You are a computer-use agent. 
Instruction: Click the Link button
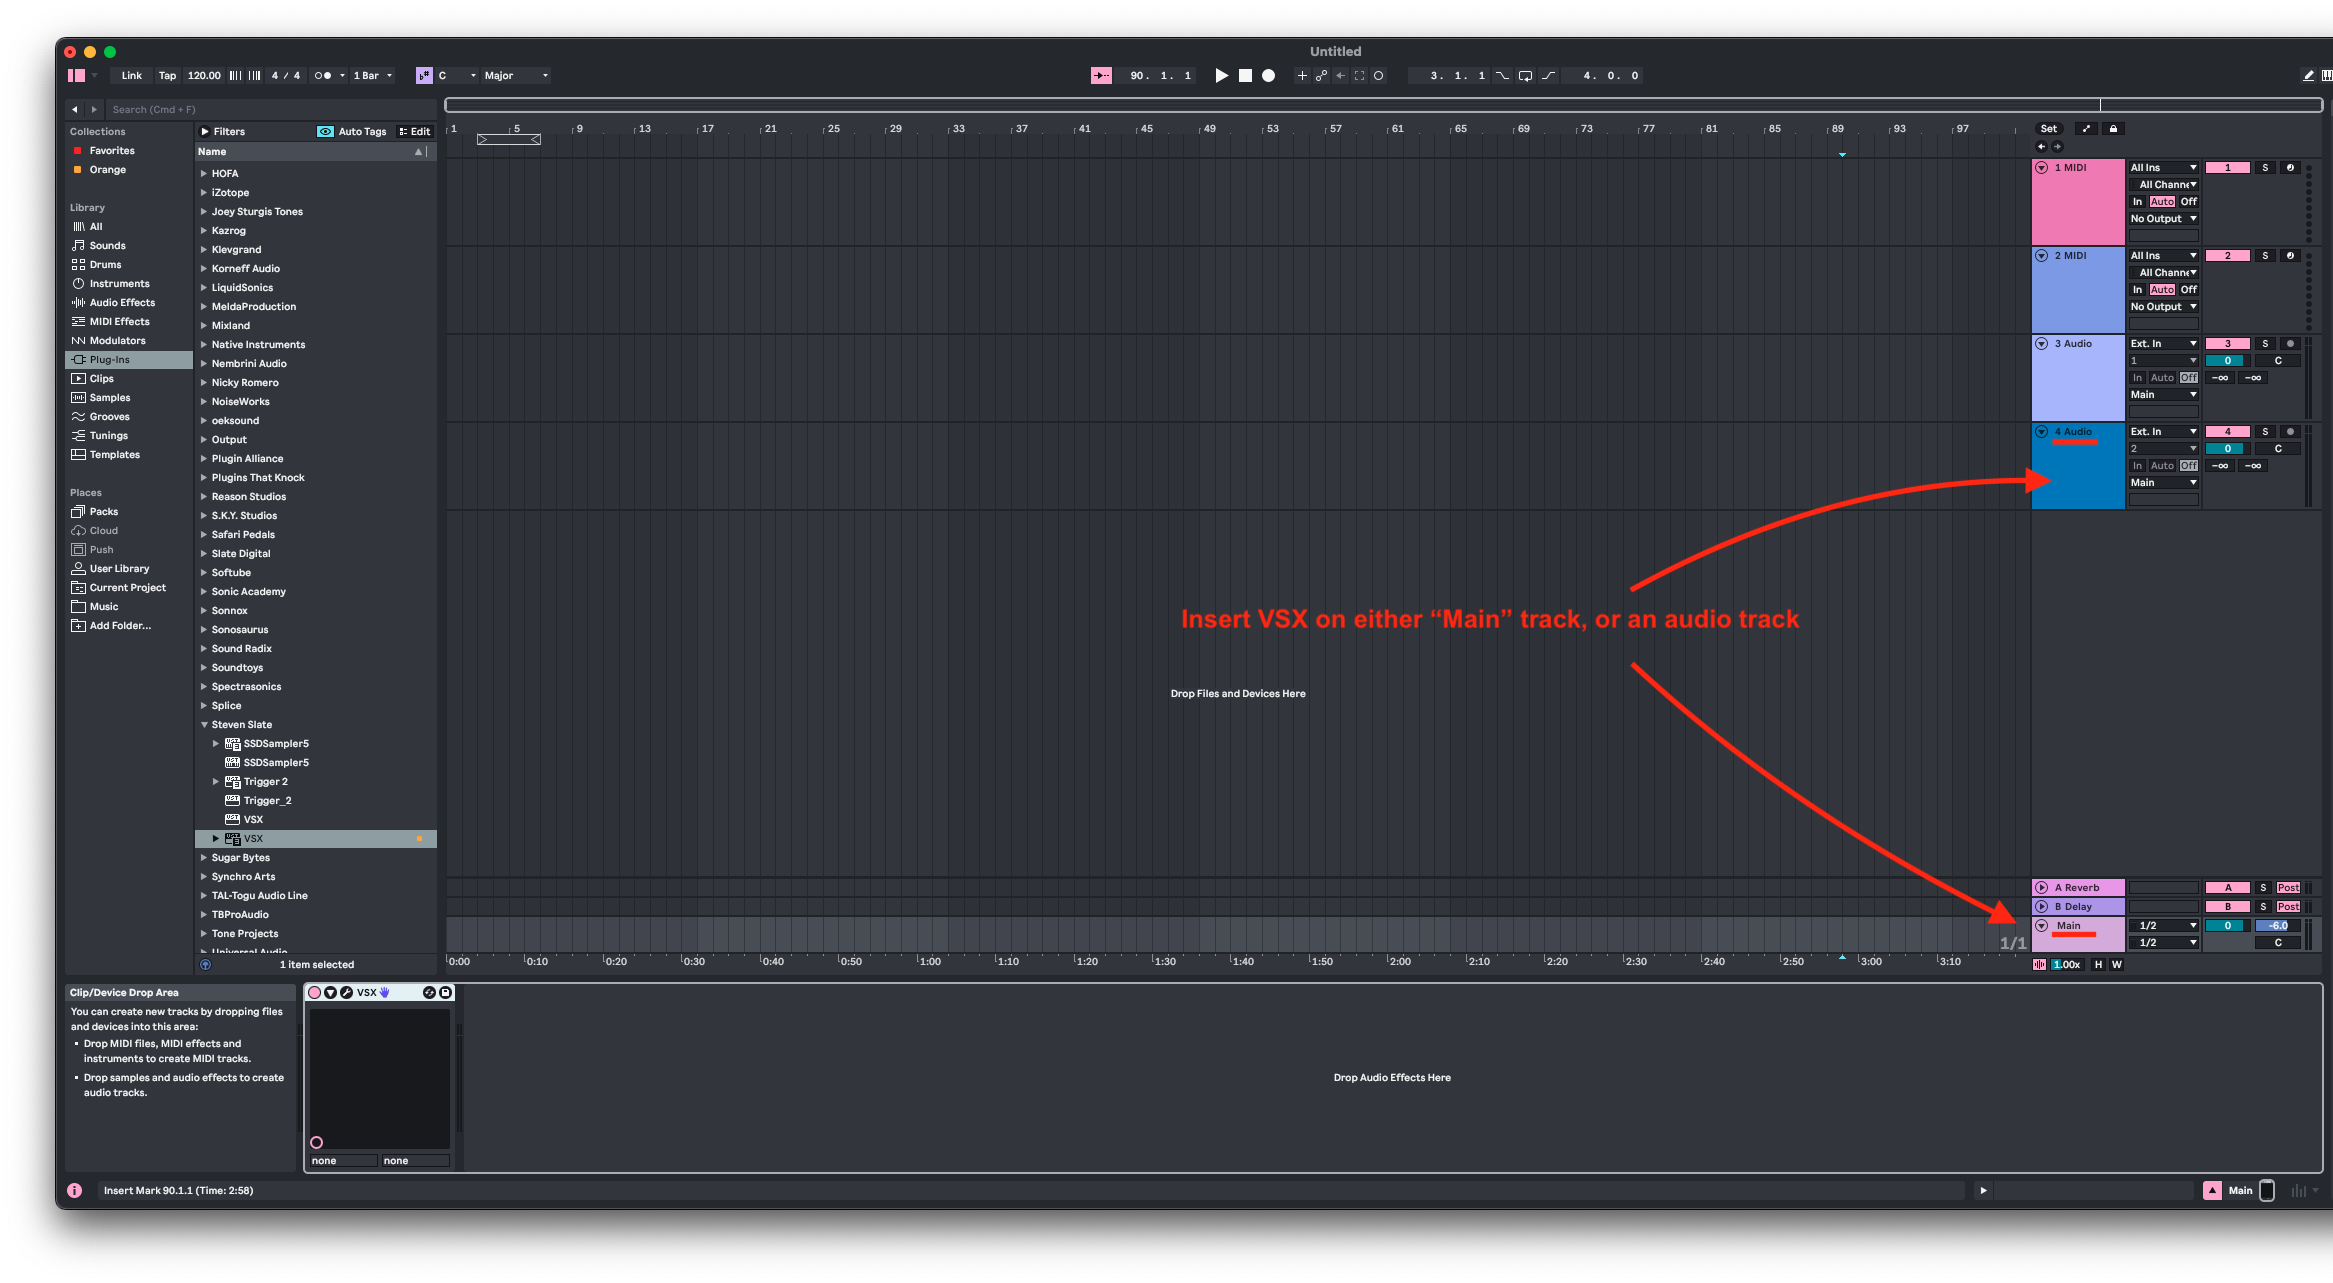point(132,76)
